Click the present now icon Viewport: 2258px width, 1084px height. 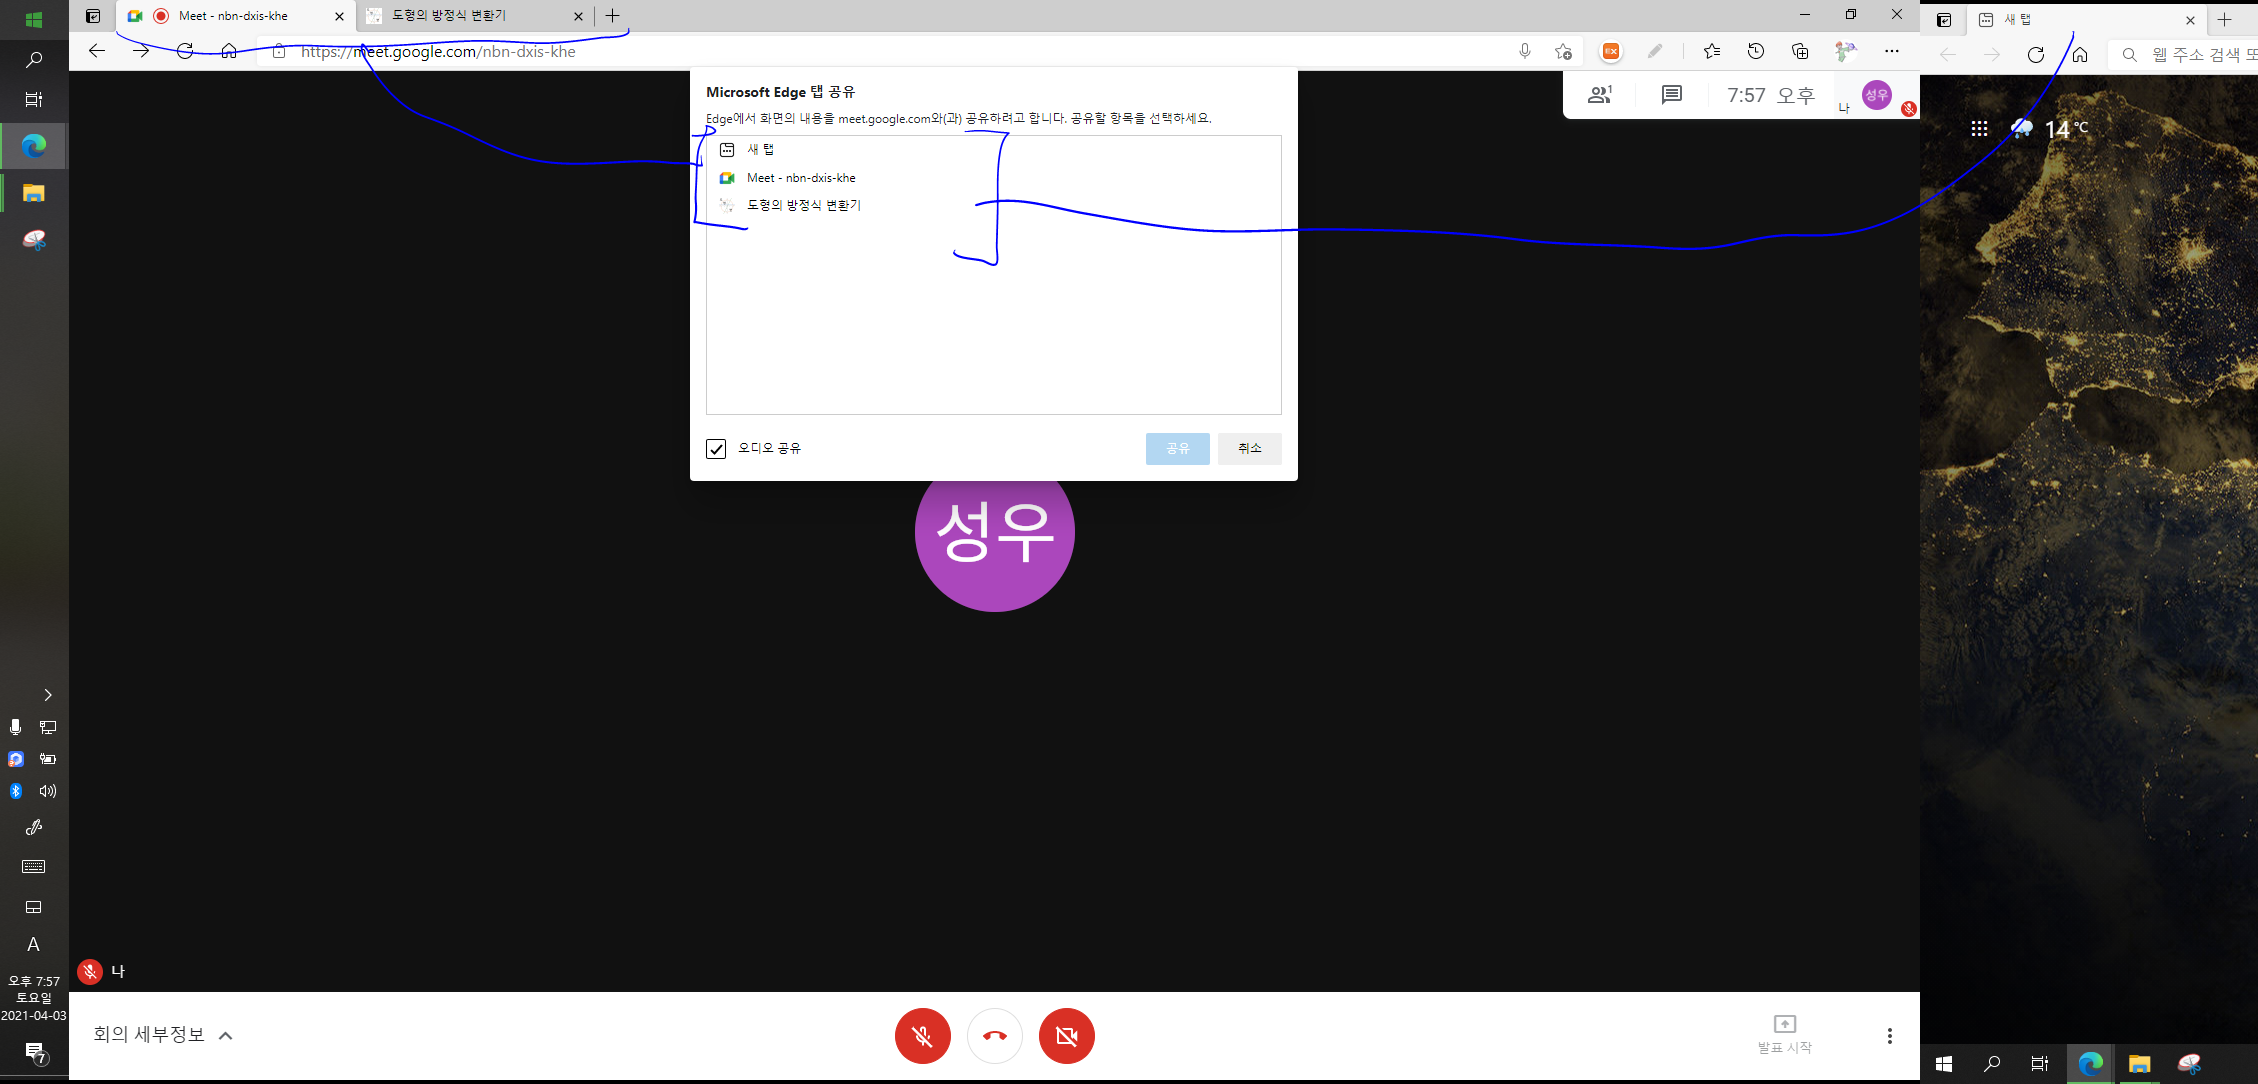1784,1025
